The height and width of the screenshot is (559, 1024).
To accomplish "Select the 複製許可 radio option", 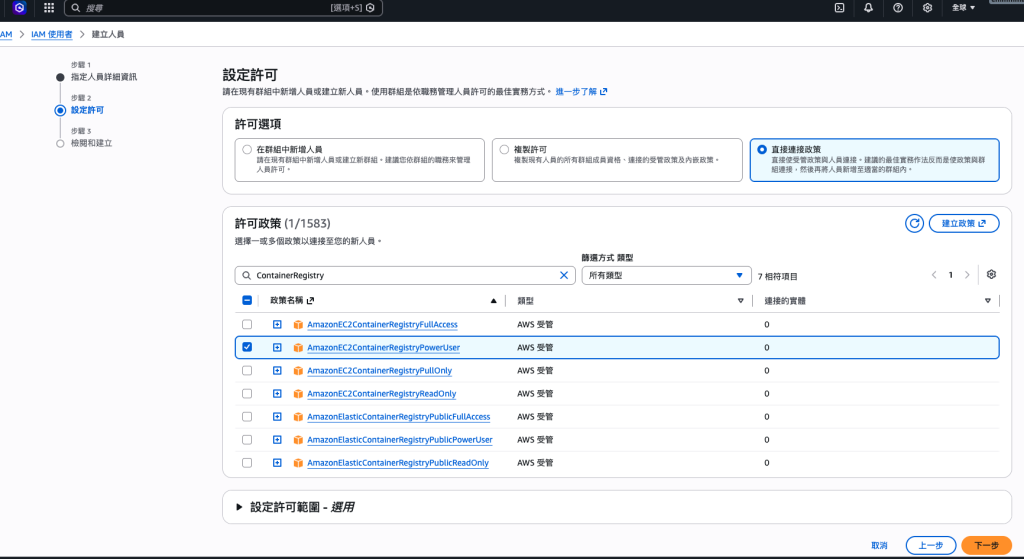I will [x=504, y=150].
